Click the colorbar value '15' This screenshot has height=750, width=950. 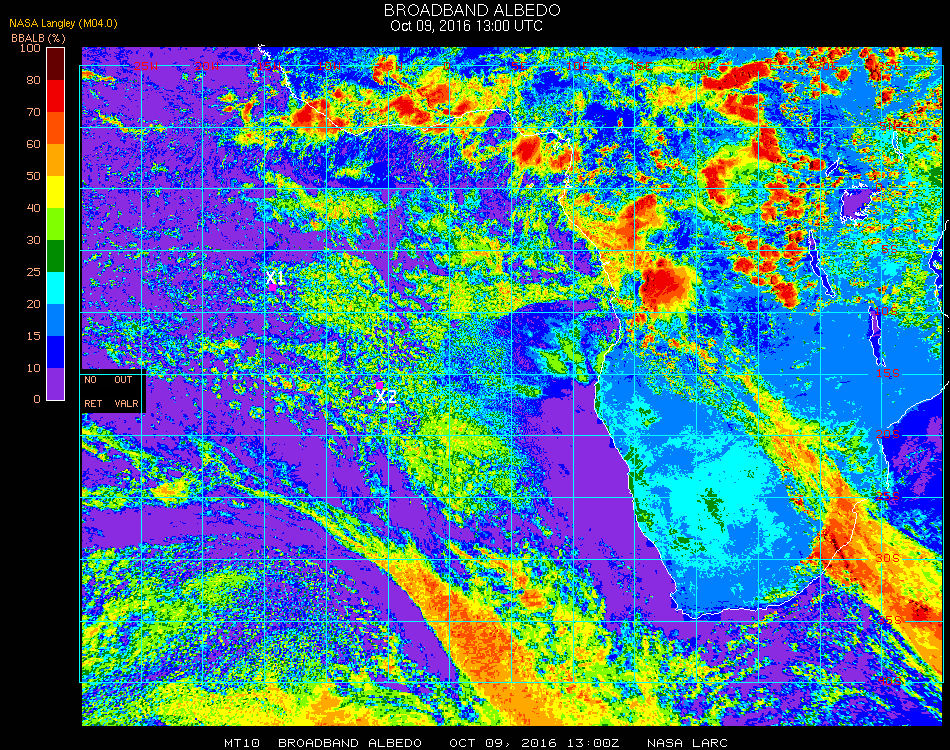[x=33, y=336]
